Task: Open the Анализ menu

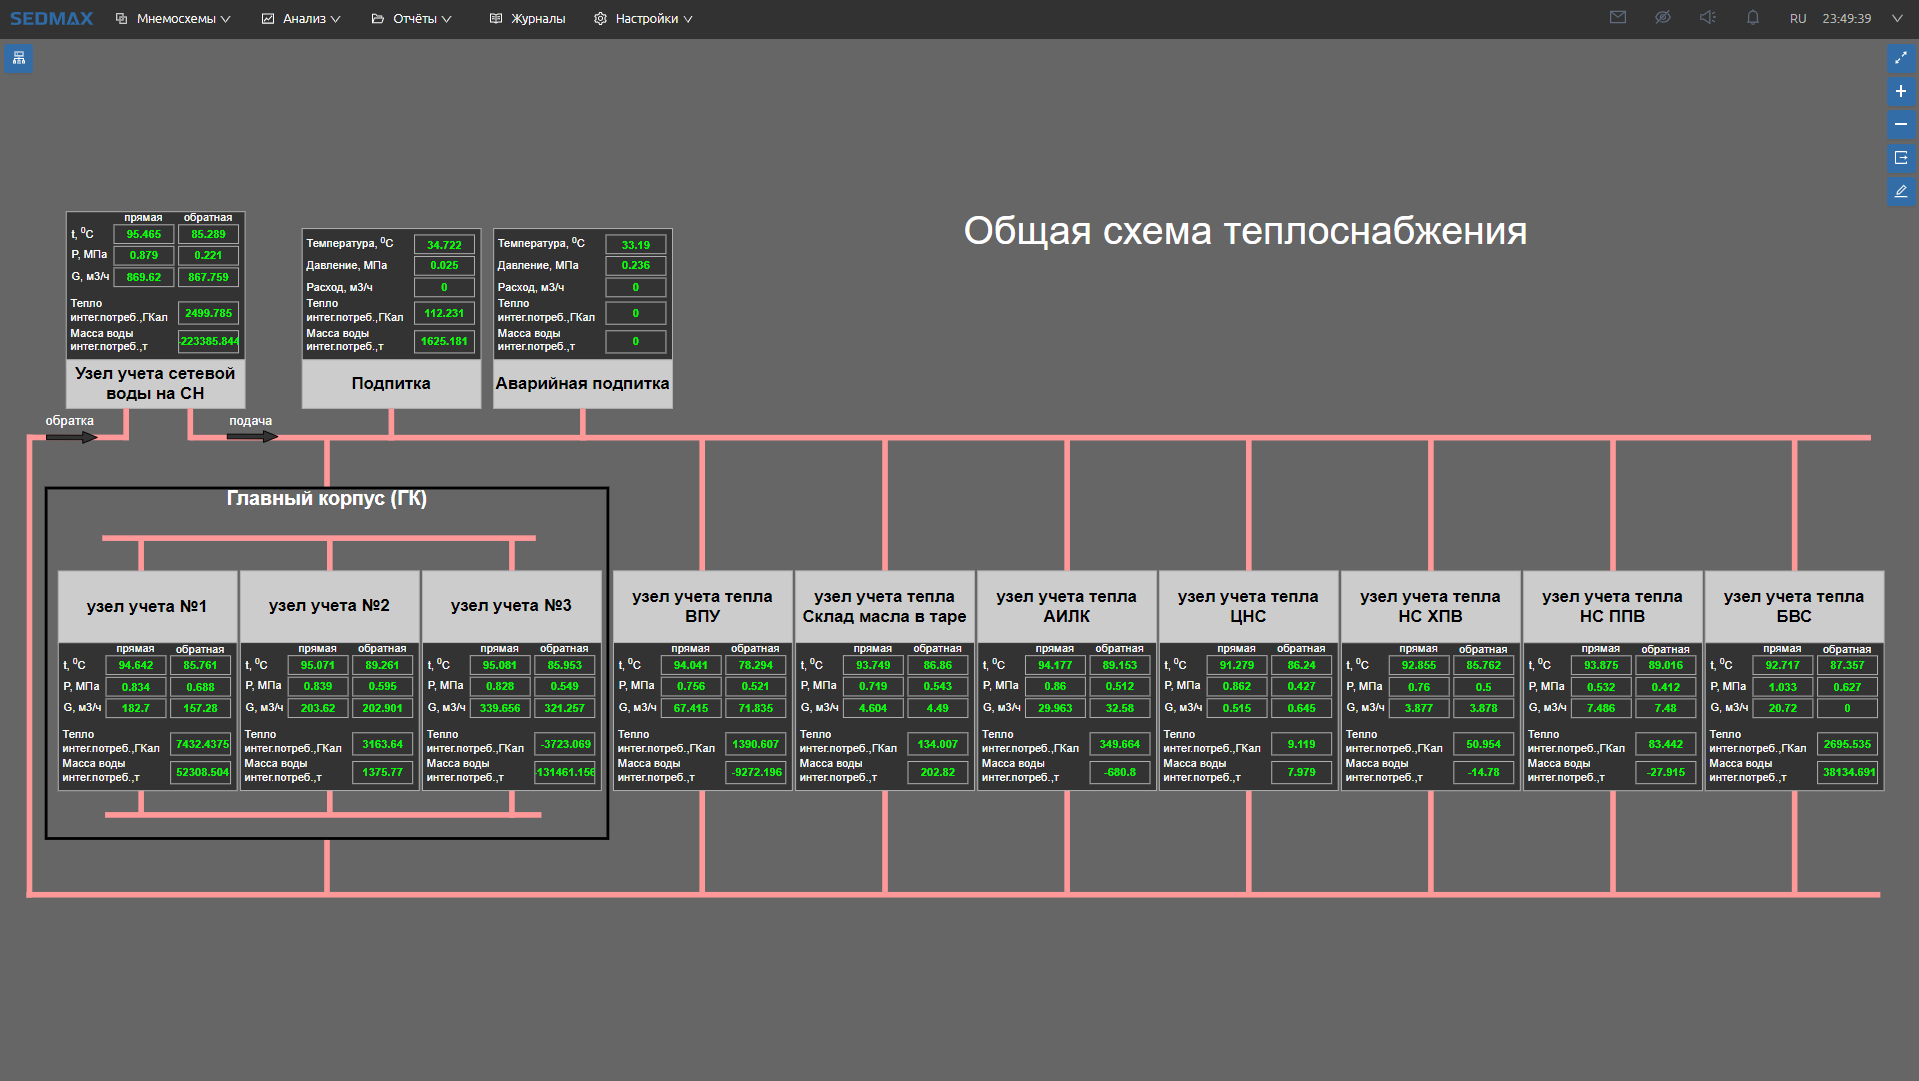Action: pyautogui.click(x=300, y=18)
